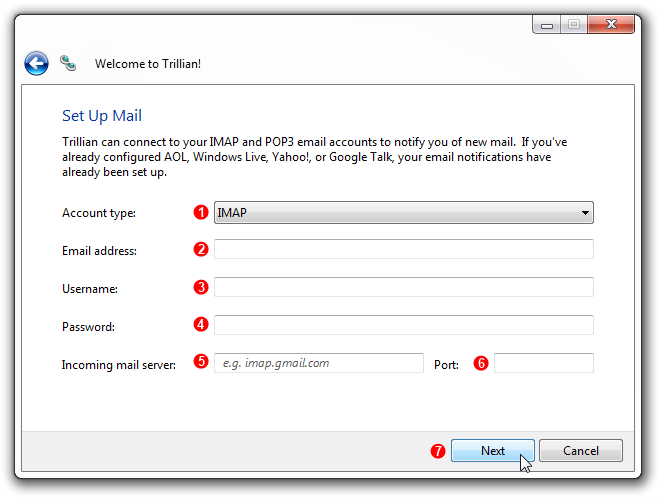Minimize the Trillian setup window
The image size is (660, 497).
[x=546, y=24]
